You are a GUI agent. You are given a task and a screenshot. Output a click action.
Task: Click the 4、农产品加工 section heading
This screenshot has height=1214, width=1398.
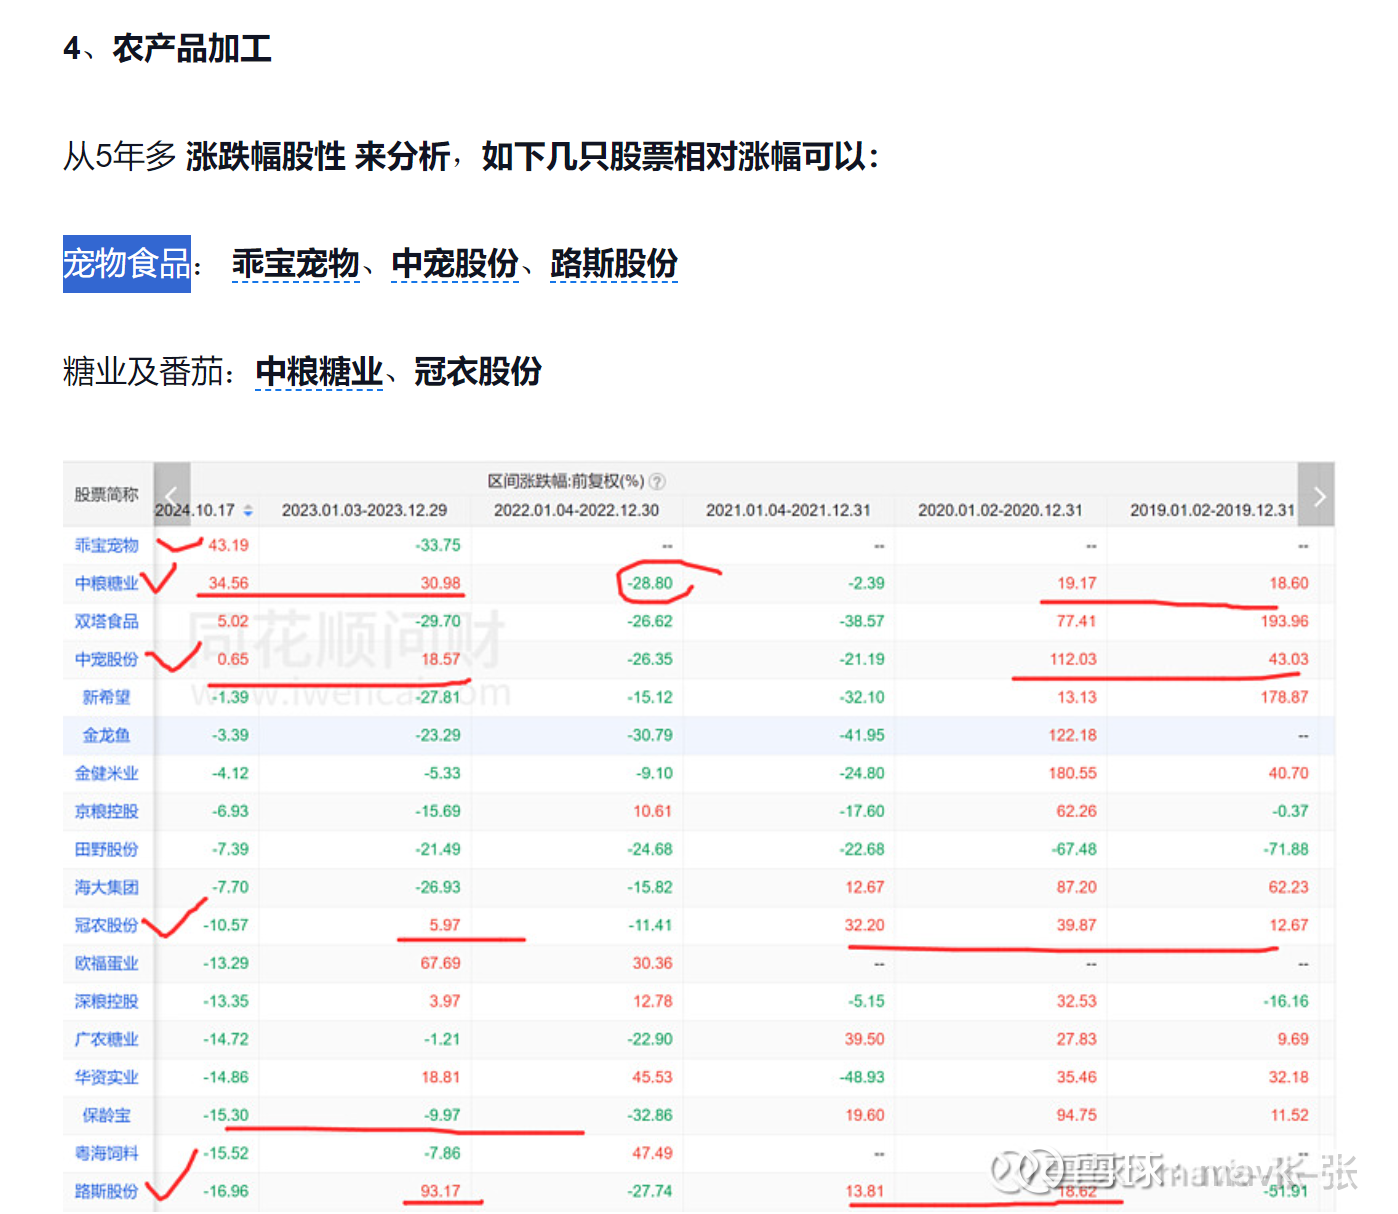tap(167, 48)
